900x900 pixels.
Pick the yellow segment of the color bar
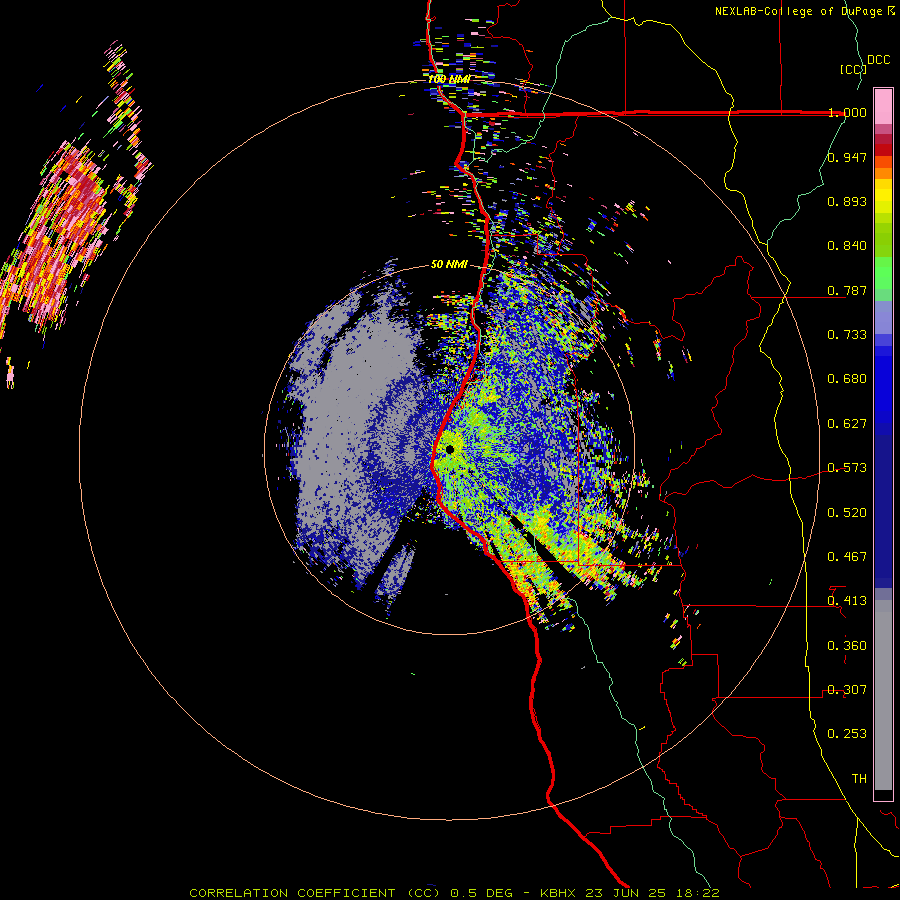883,197
